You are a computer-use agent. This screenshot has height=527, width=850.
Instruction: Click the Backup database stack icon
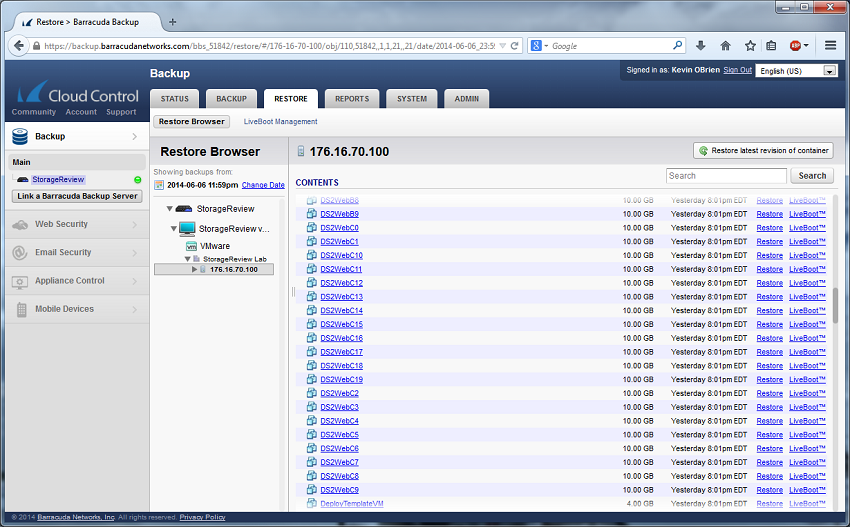(20, 137)
